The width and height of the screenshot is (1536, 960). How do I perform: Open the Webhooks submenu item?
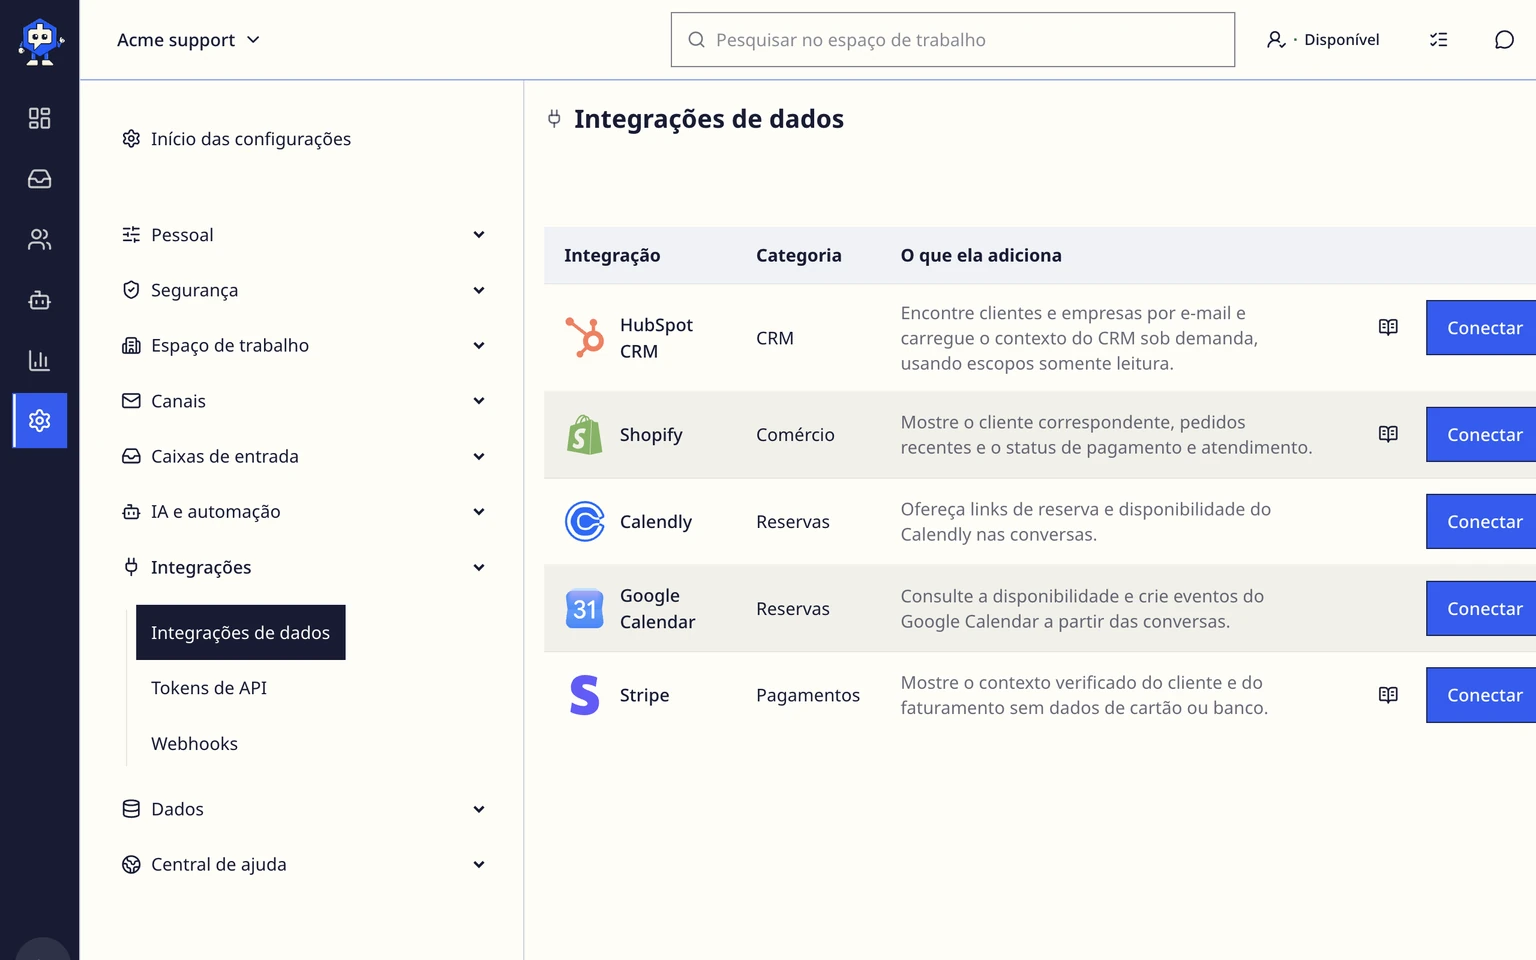point(195,743)
